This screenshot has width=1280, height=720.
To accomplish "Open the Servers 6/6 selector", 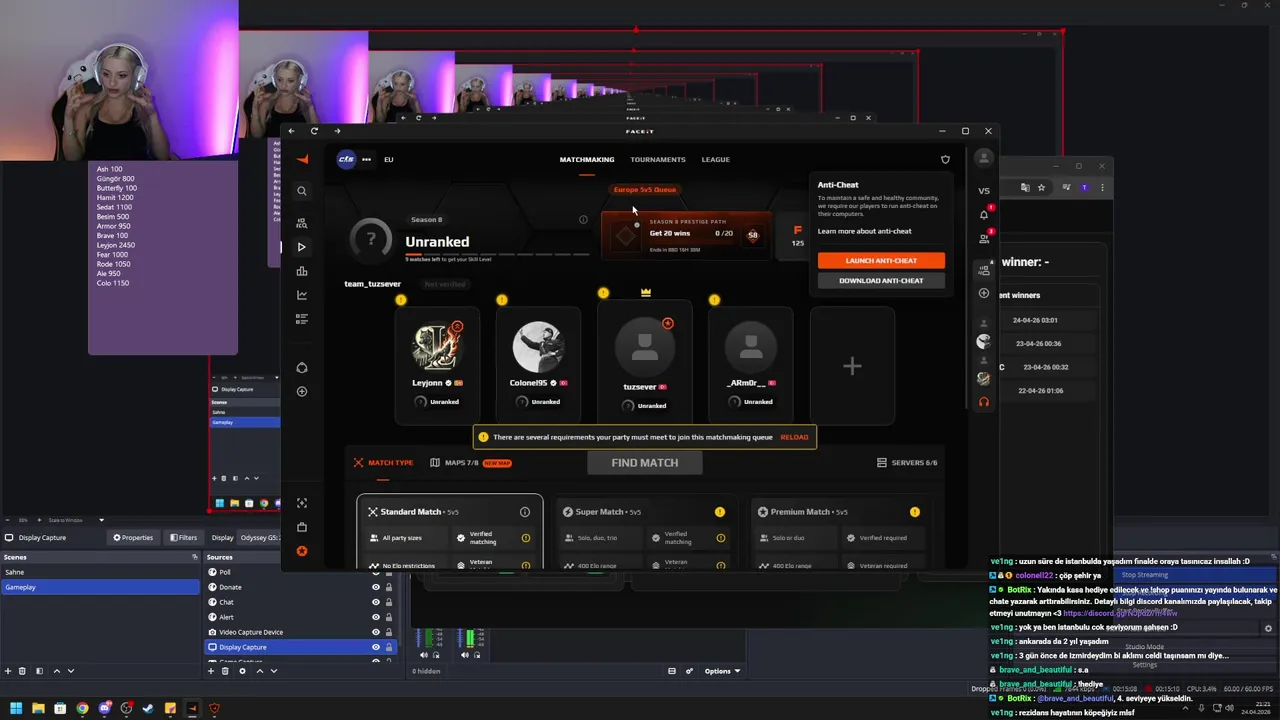I will click(907, 463).
